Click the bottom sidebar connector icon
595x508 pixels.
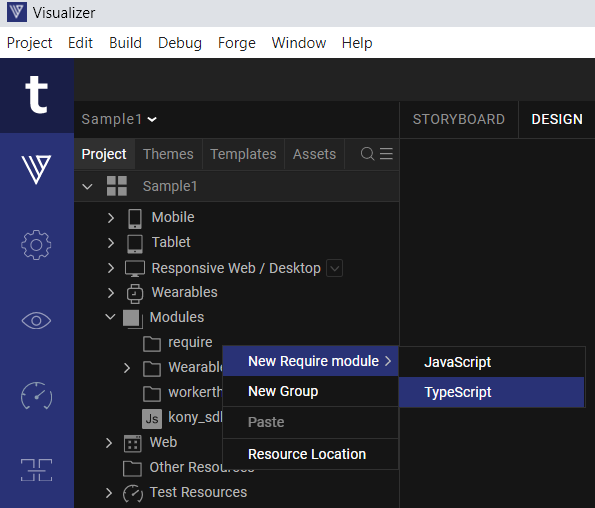tap(36, 470)
